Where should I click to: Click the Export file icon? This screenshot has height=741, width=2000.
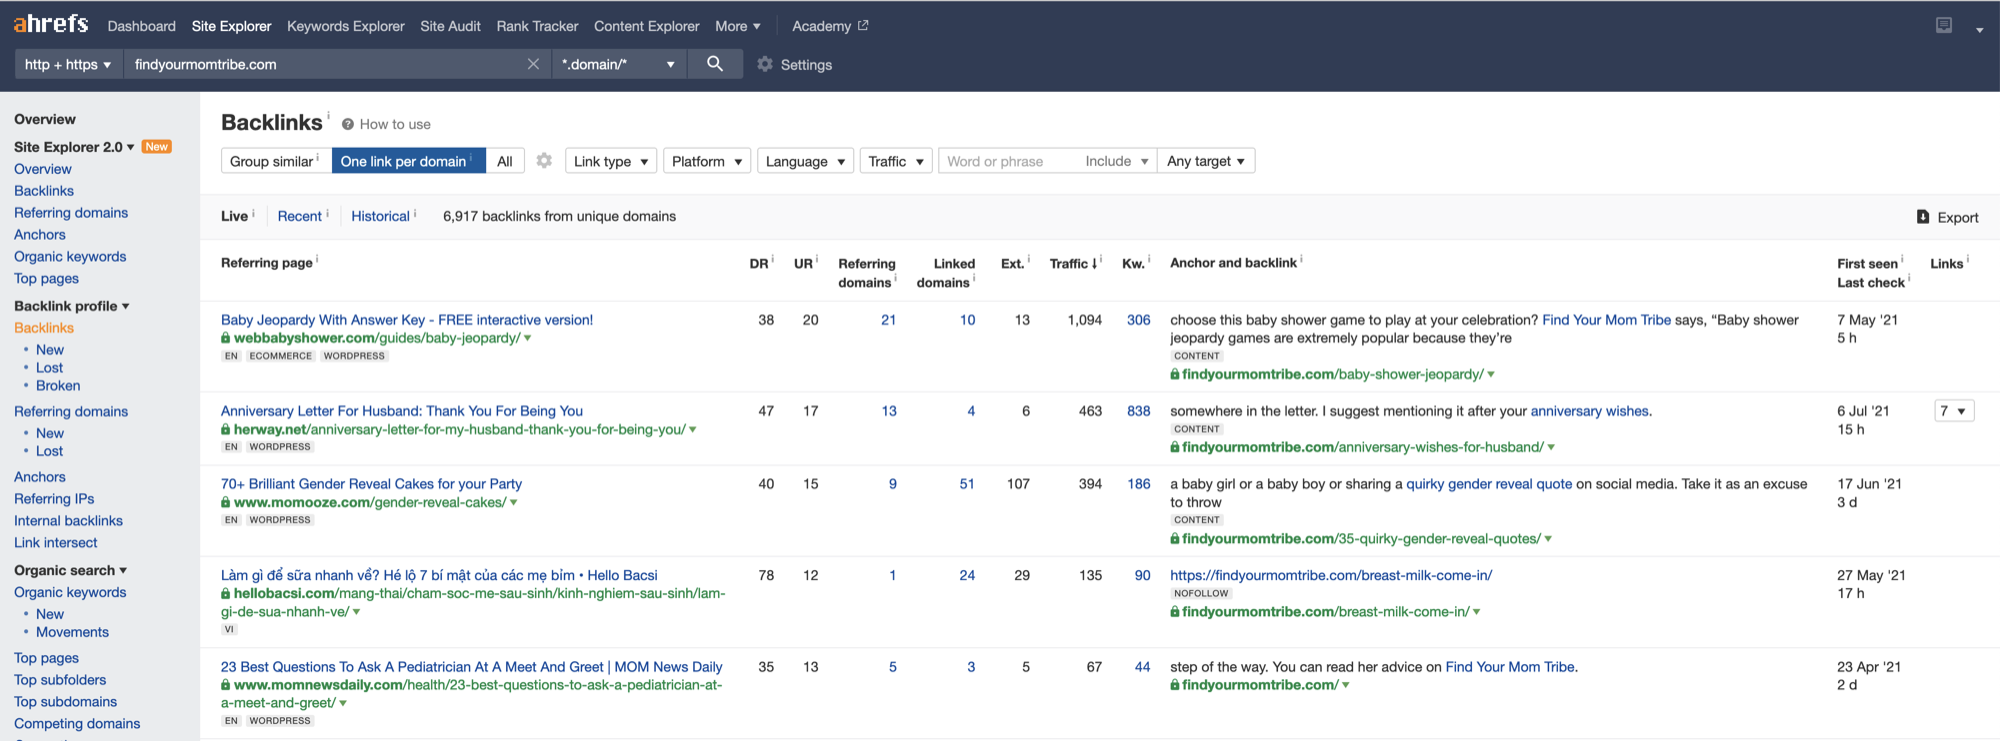click(x=1923, y=217)
